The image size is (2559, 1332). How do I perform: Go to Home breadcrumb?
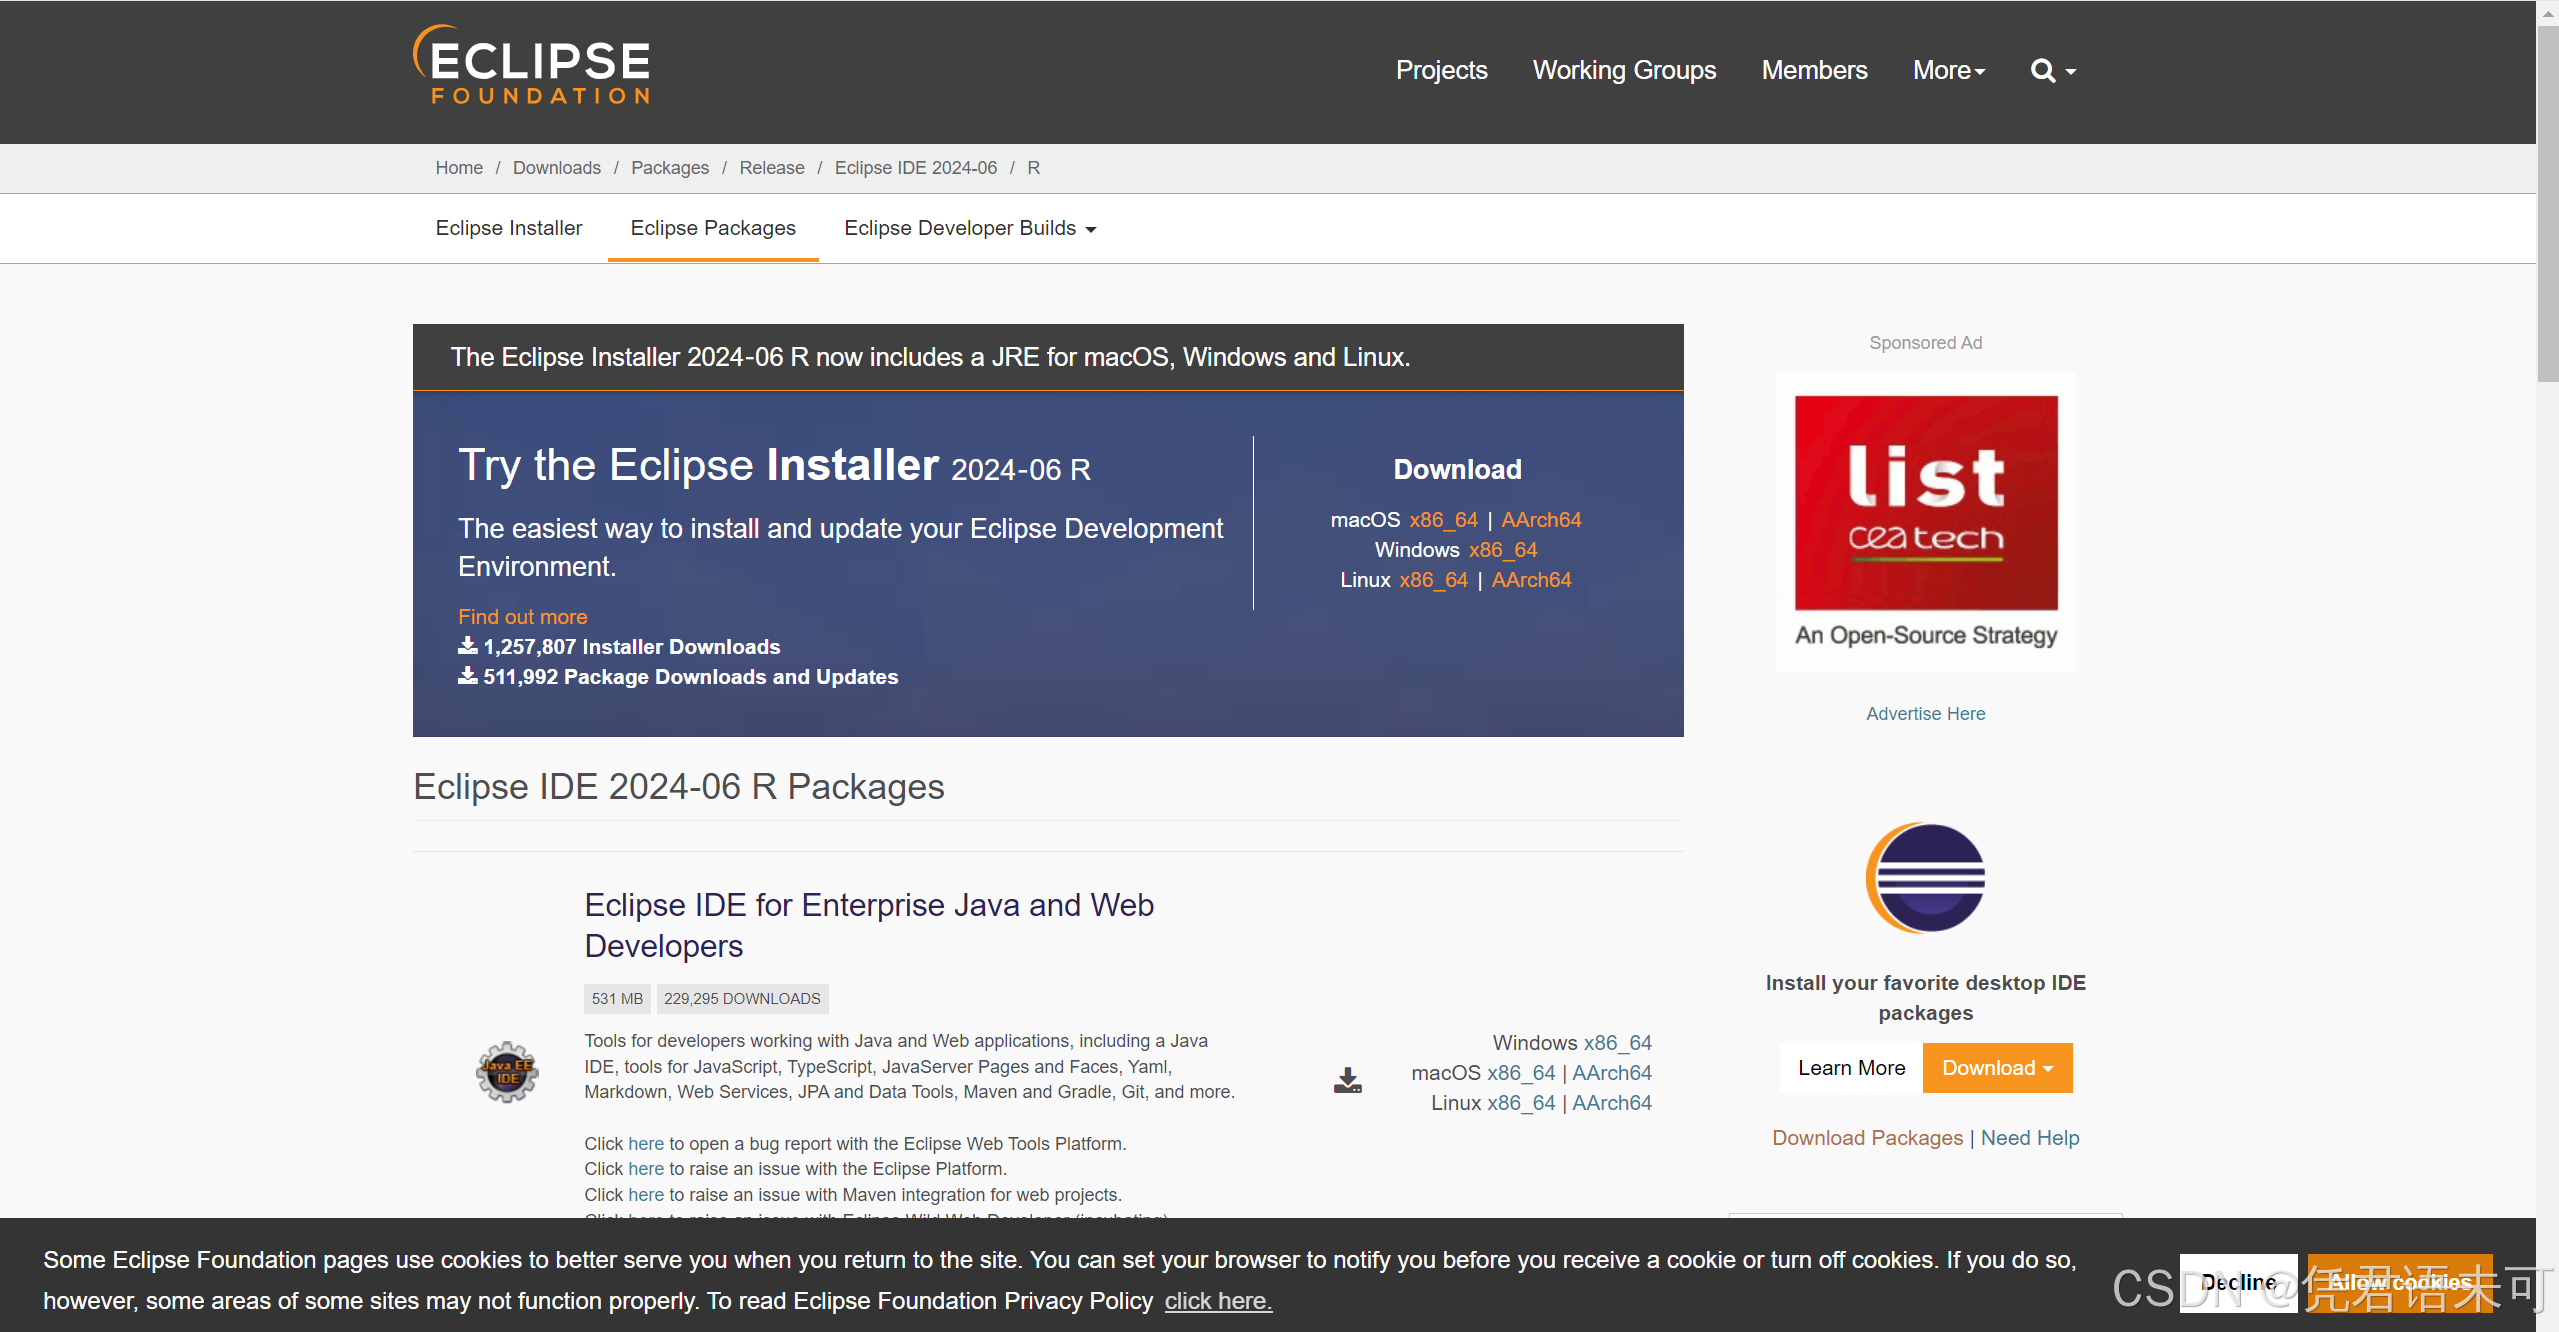click(x=459, y=168)
